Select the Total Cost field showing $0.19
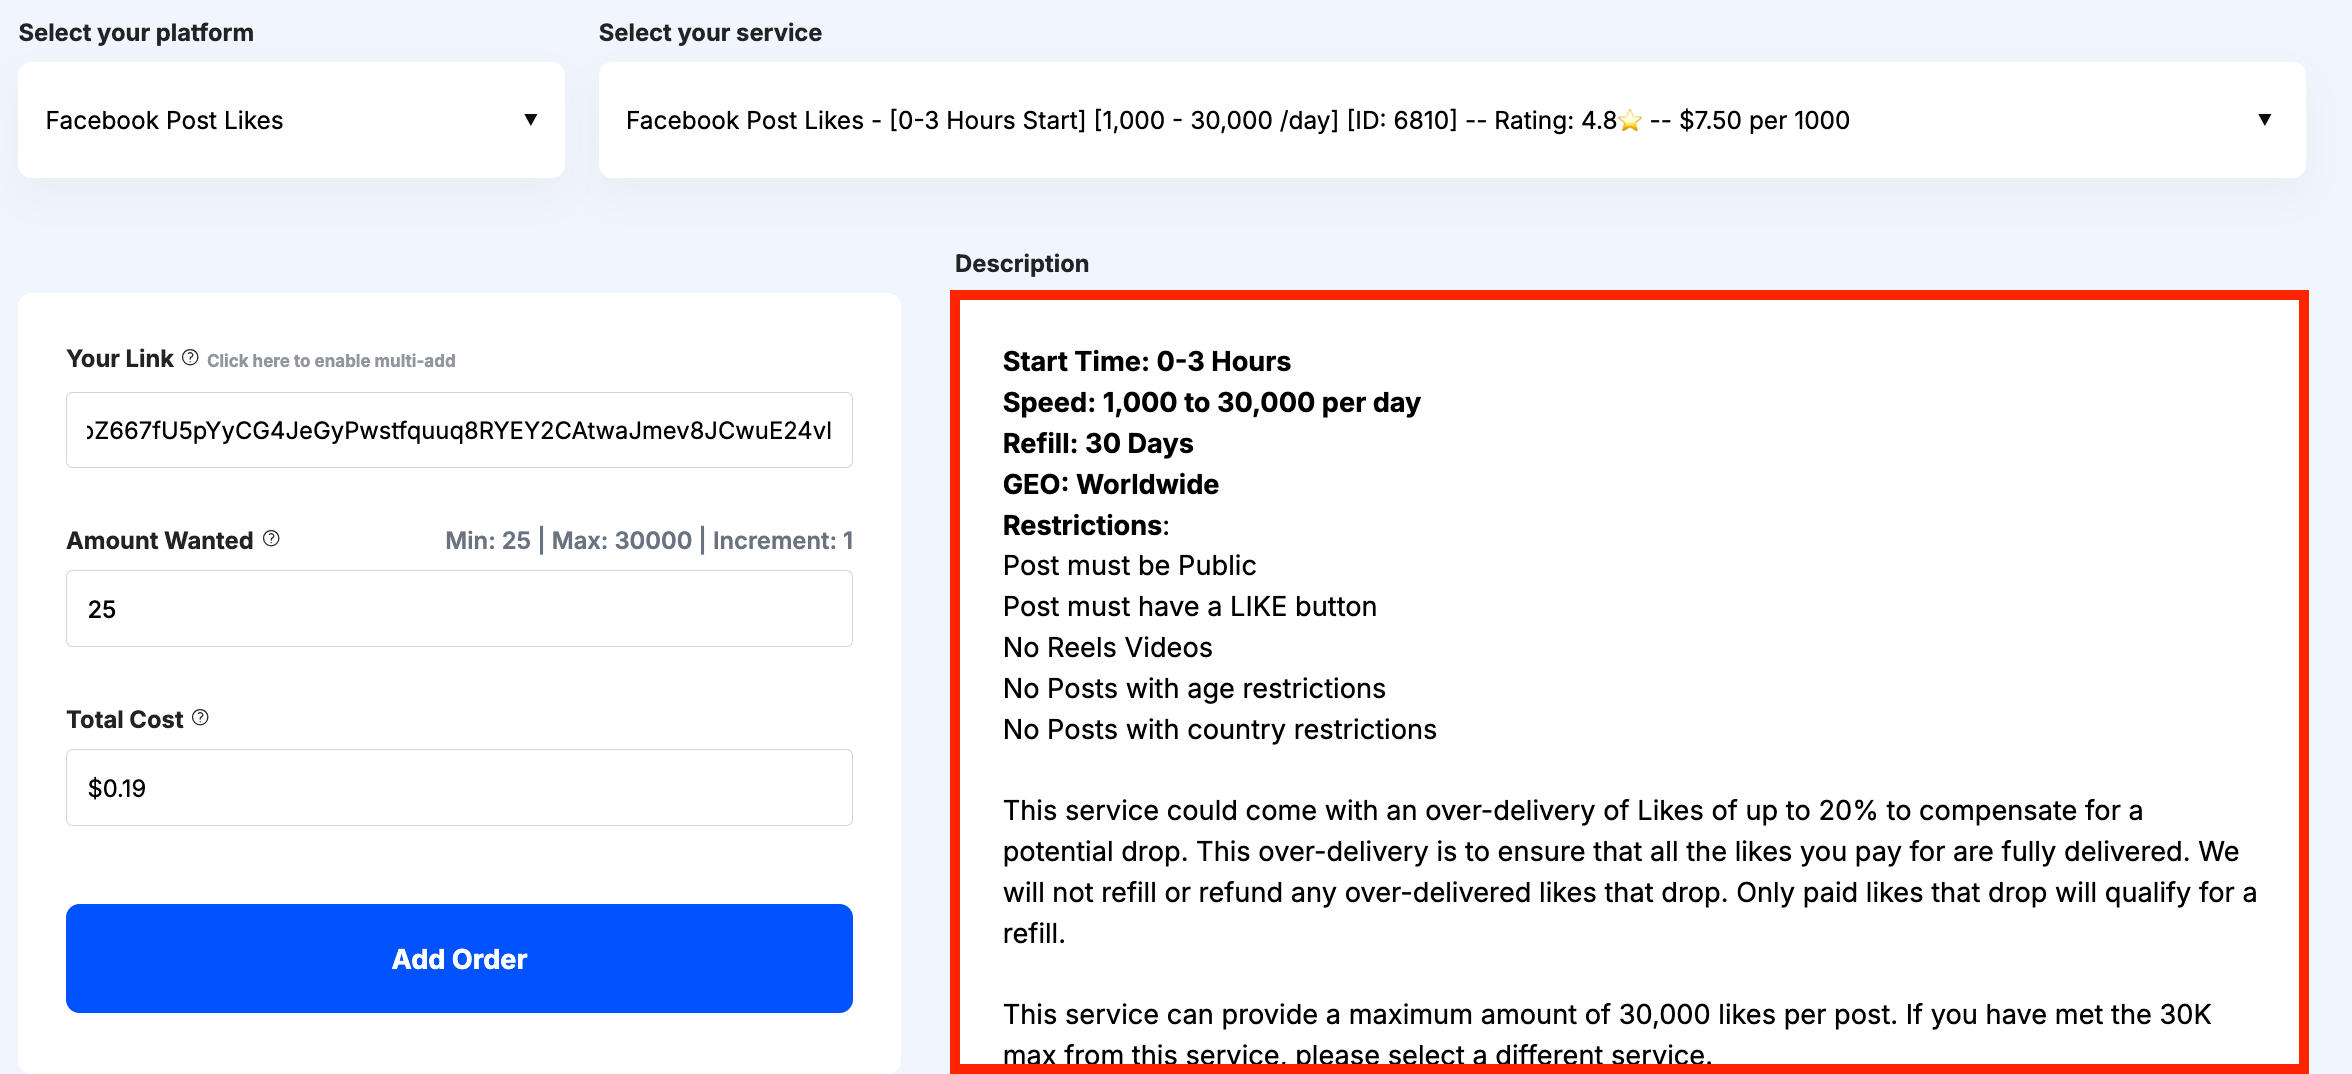The image size is (2352, 1074). point(459,788)
